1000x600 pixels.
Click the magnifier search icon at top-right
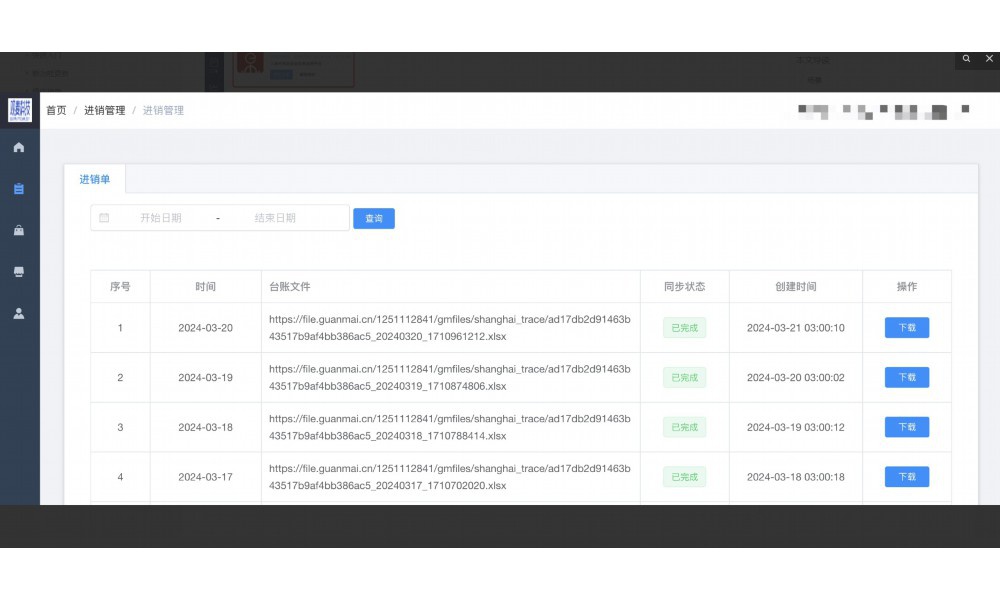pyautogui.click(x=966, y=59)
